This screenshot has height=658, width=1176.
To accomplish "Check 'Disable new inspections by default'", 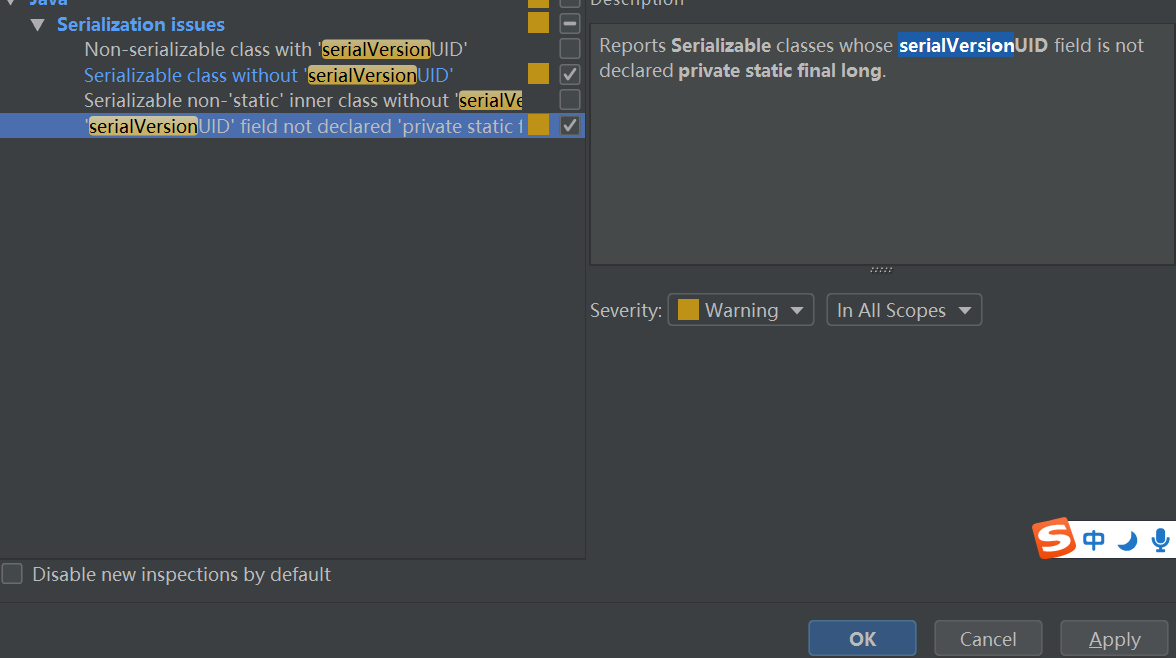I will [x=13, y=574].
